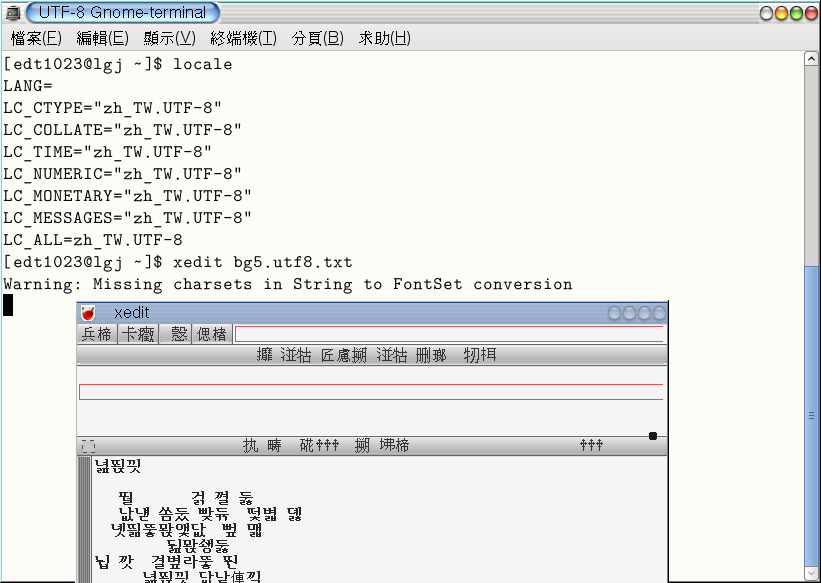Open the 分頁(B) tabs menu
This screenshot has height=583, width=821.
pos(318,38)
